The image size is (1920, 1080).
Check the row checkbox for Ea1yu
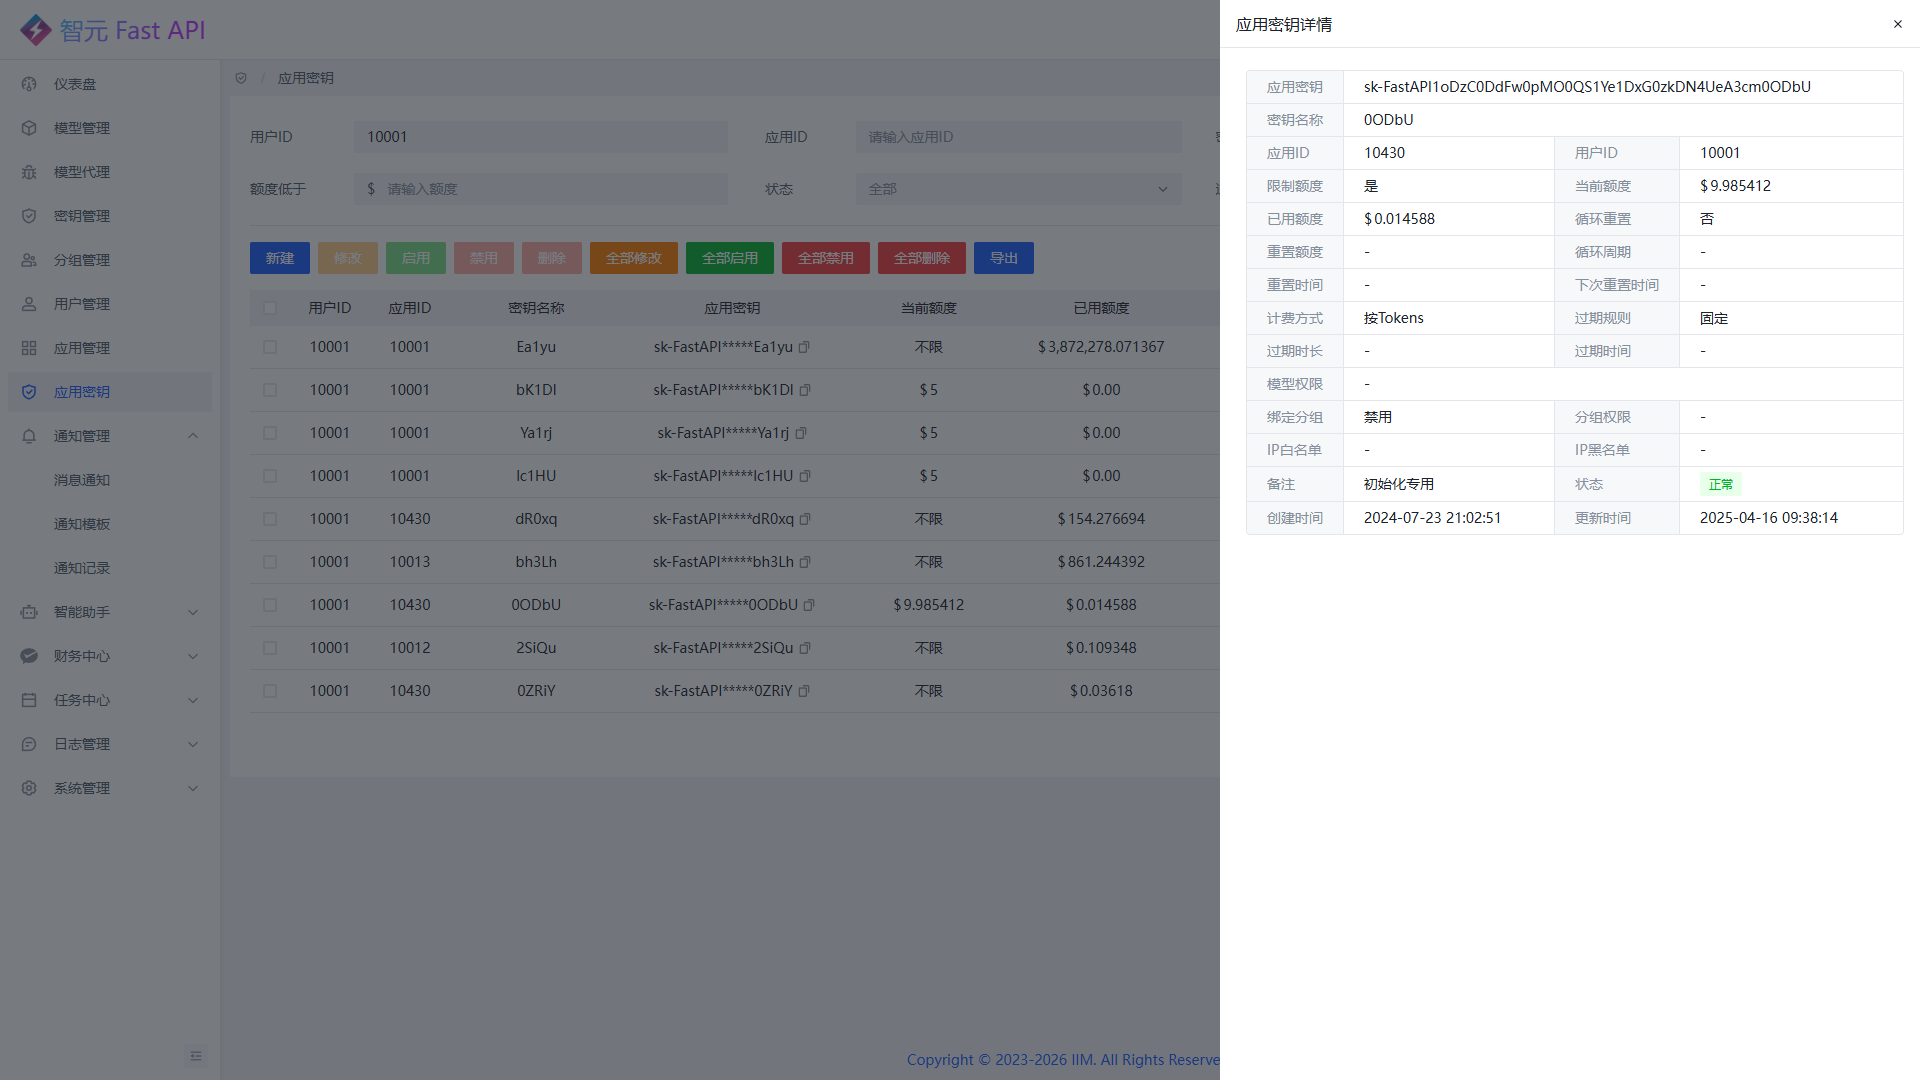click(270, 347)
